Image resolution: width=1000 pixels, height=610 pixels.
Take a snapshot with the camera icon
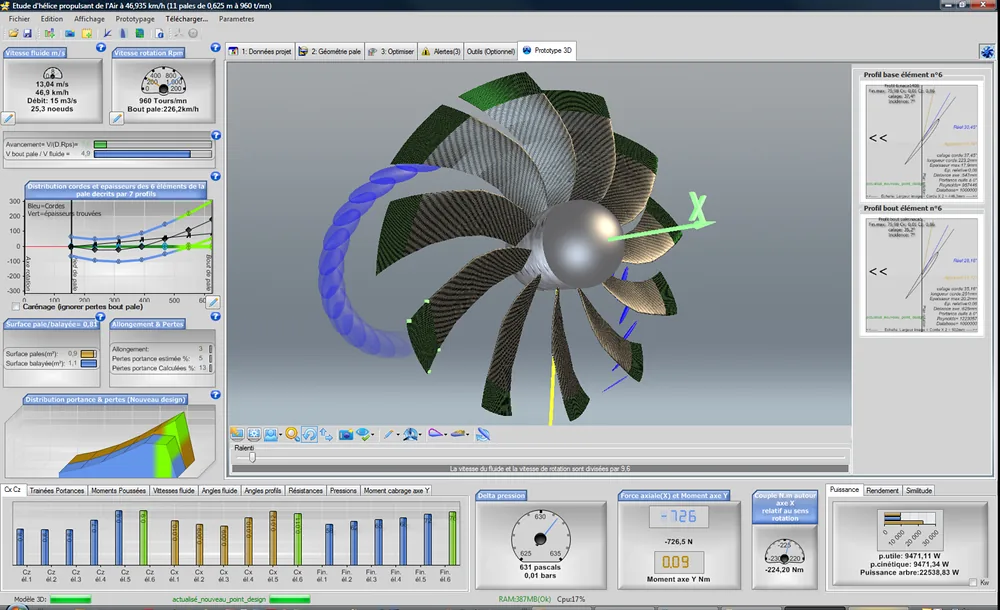click(x=346, y=435)
